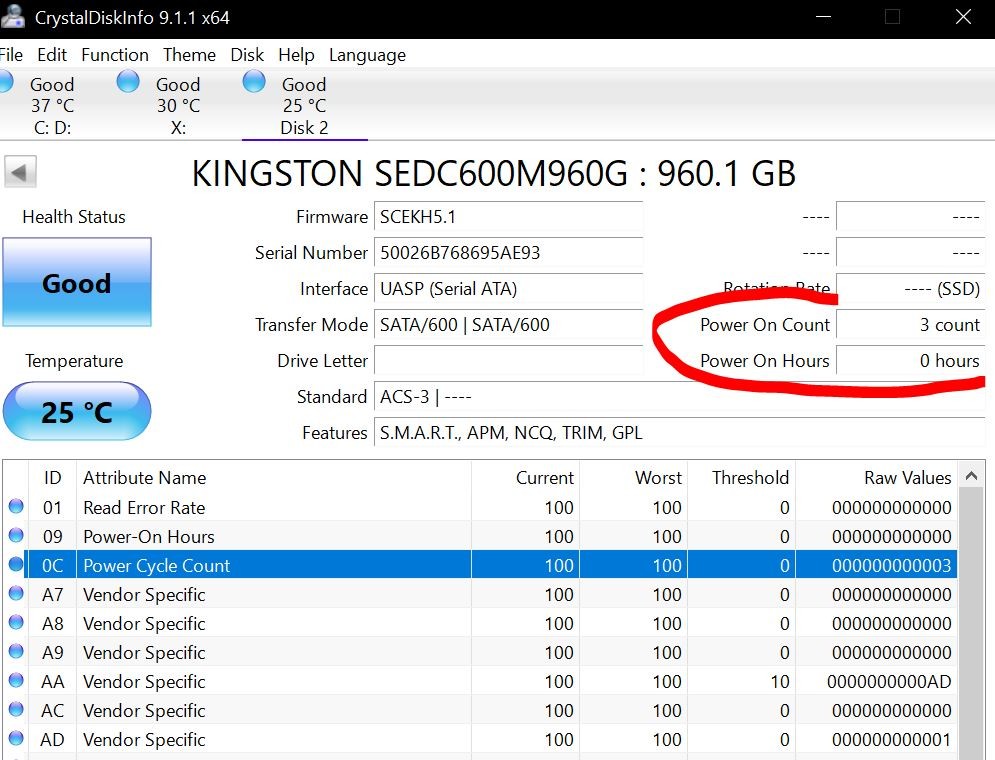Click the Vendor Specific name in A7 row
995x760 pixels.
point(144,595)
